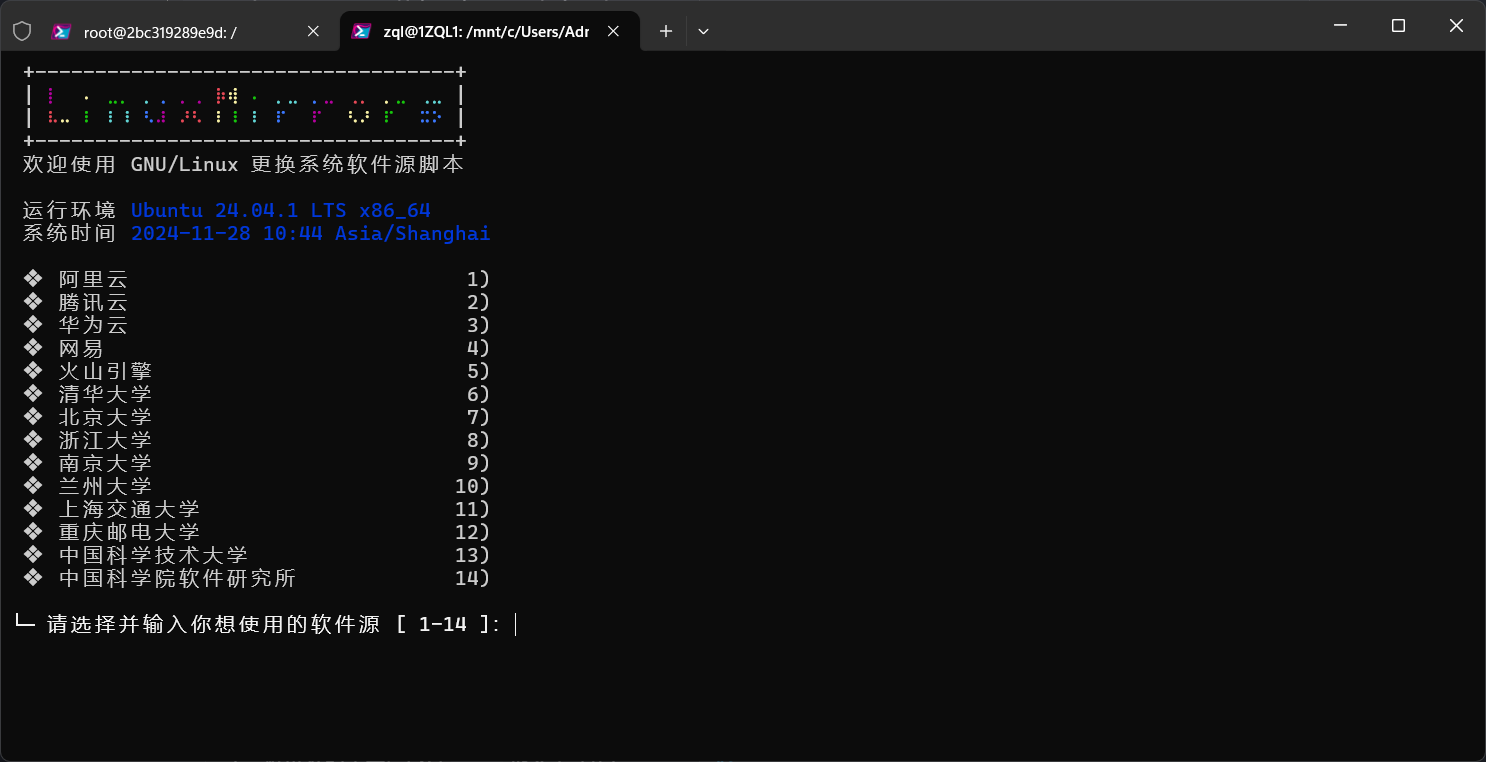
Task: Expand the new tab profile dropdown chevron
Action: pos(703,32)
